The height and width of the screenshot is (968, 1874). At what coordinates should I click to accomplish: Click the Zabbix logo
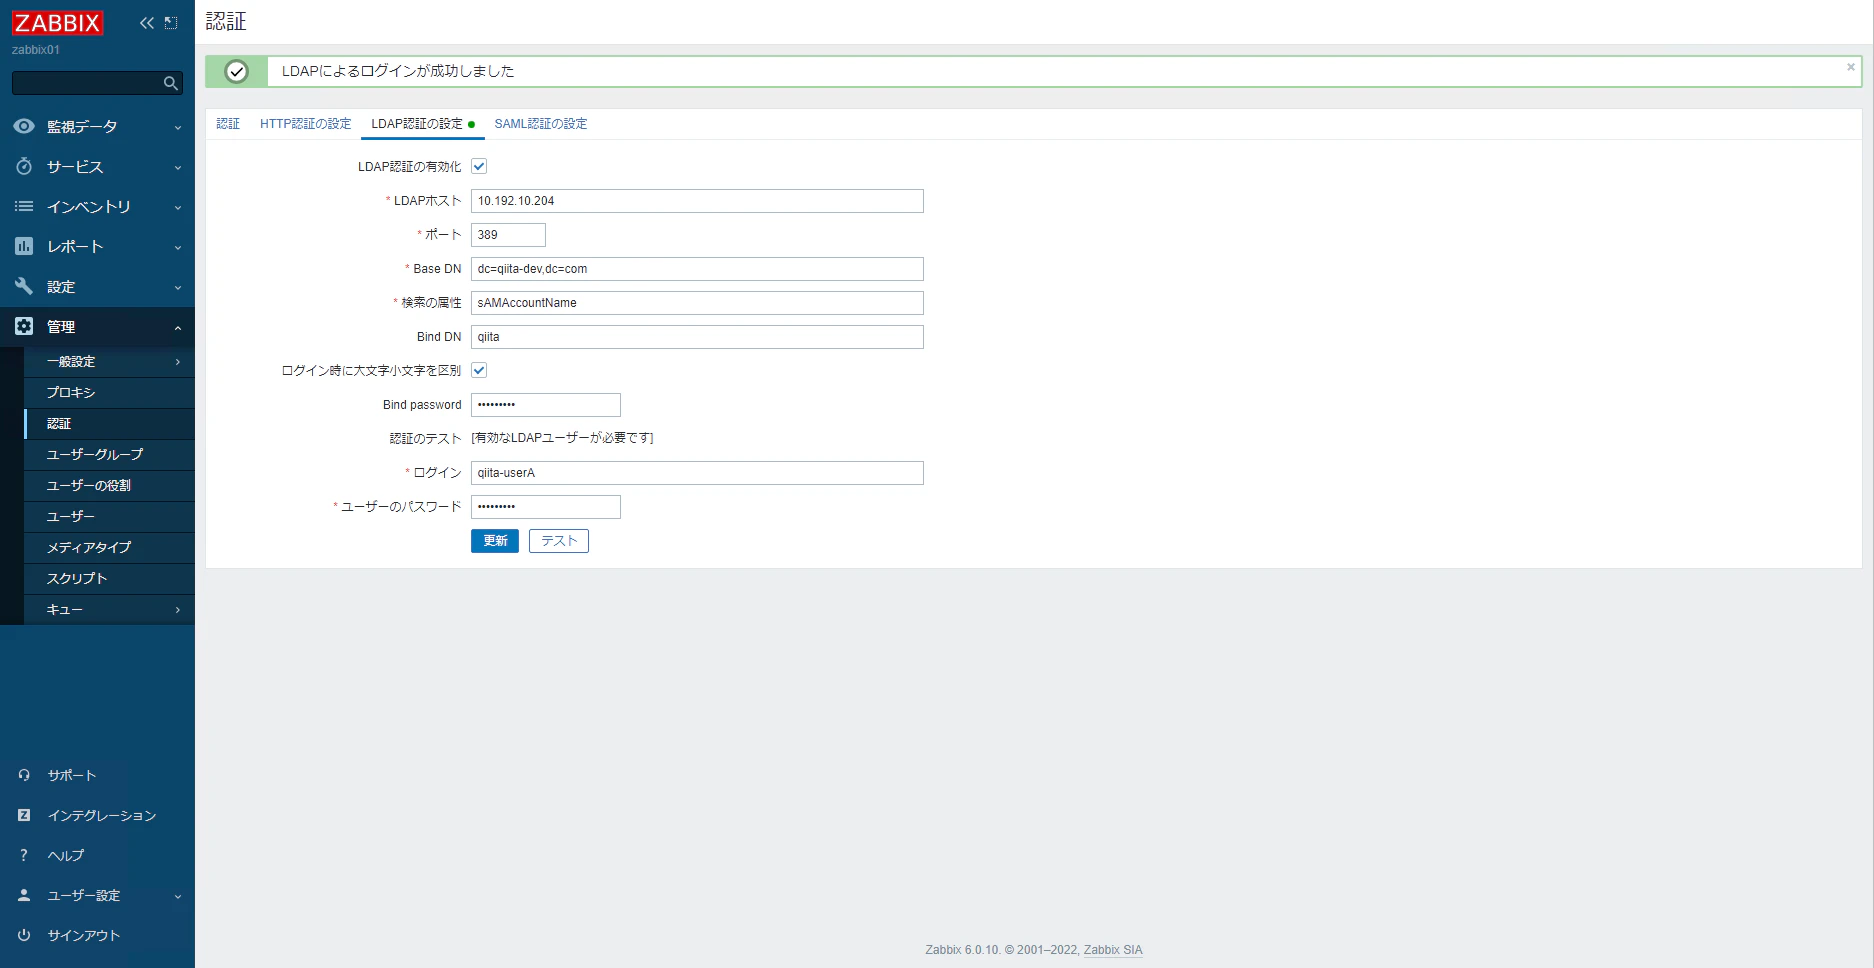point(57,23)
